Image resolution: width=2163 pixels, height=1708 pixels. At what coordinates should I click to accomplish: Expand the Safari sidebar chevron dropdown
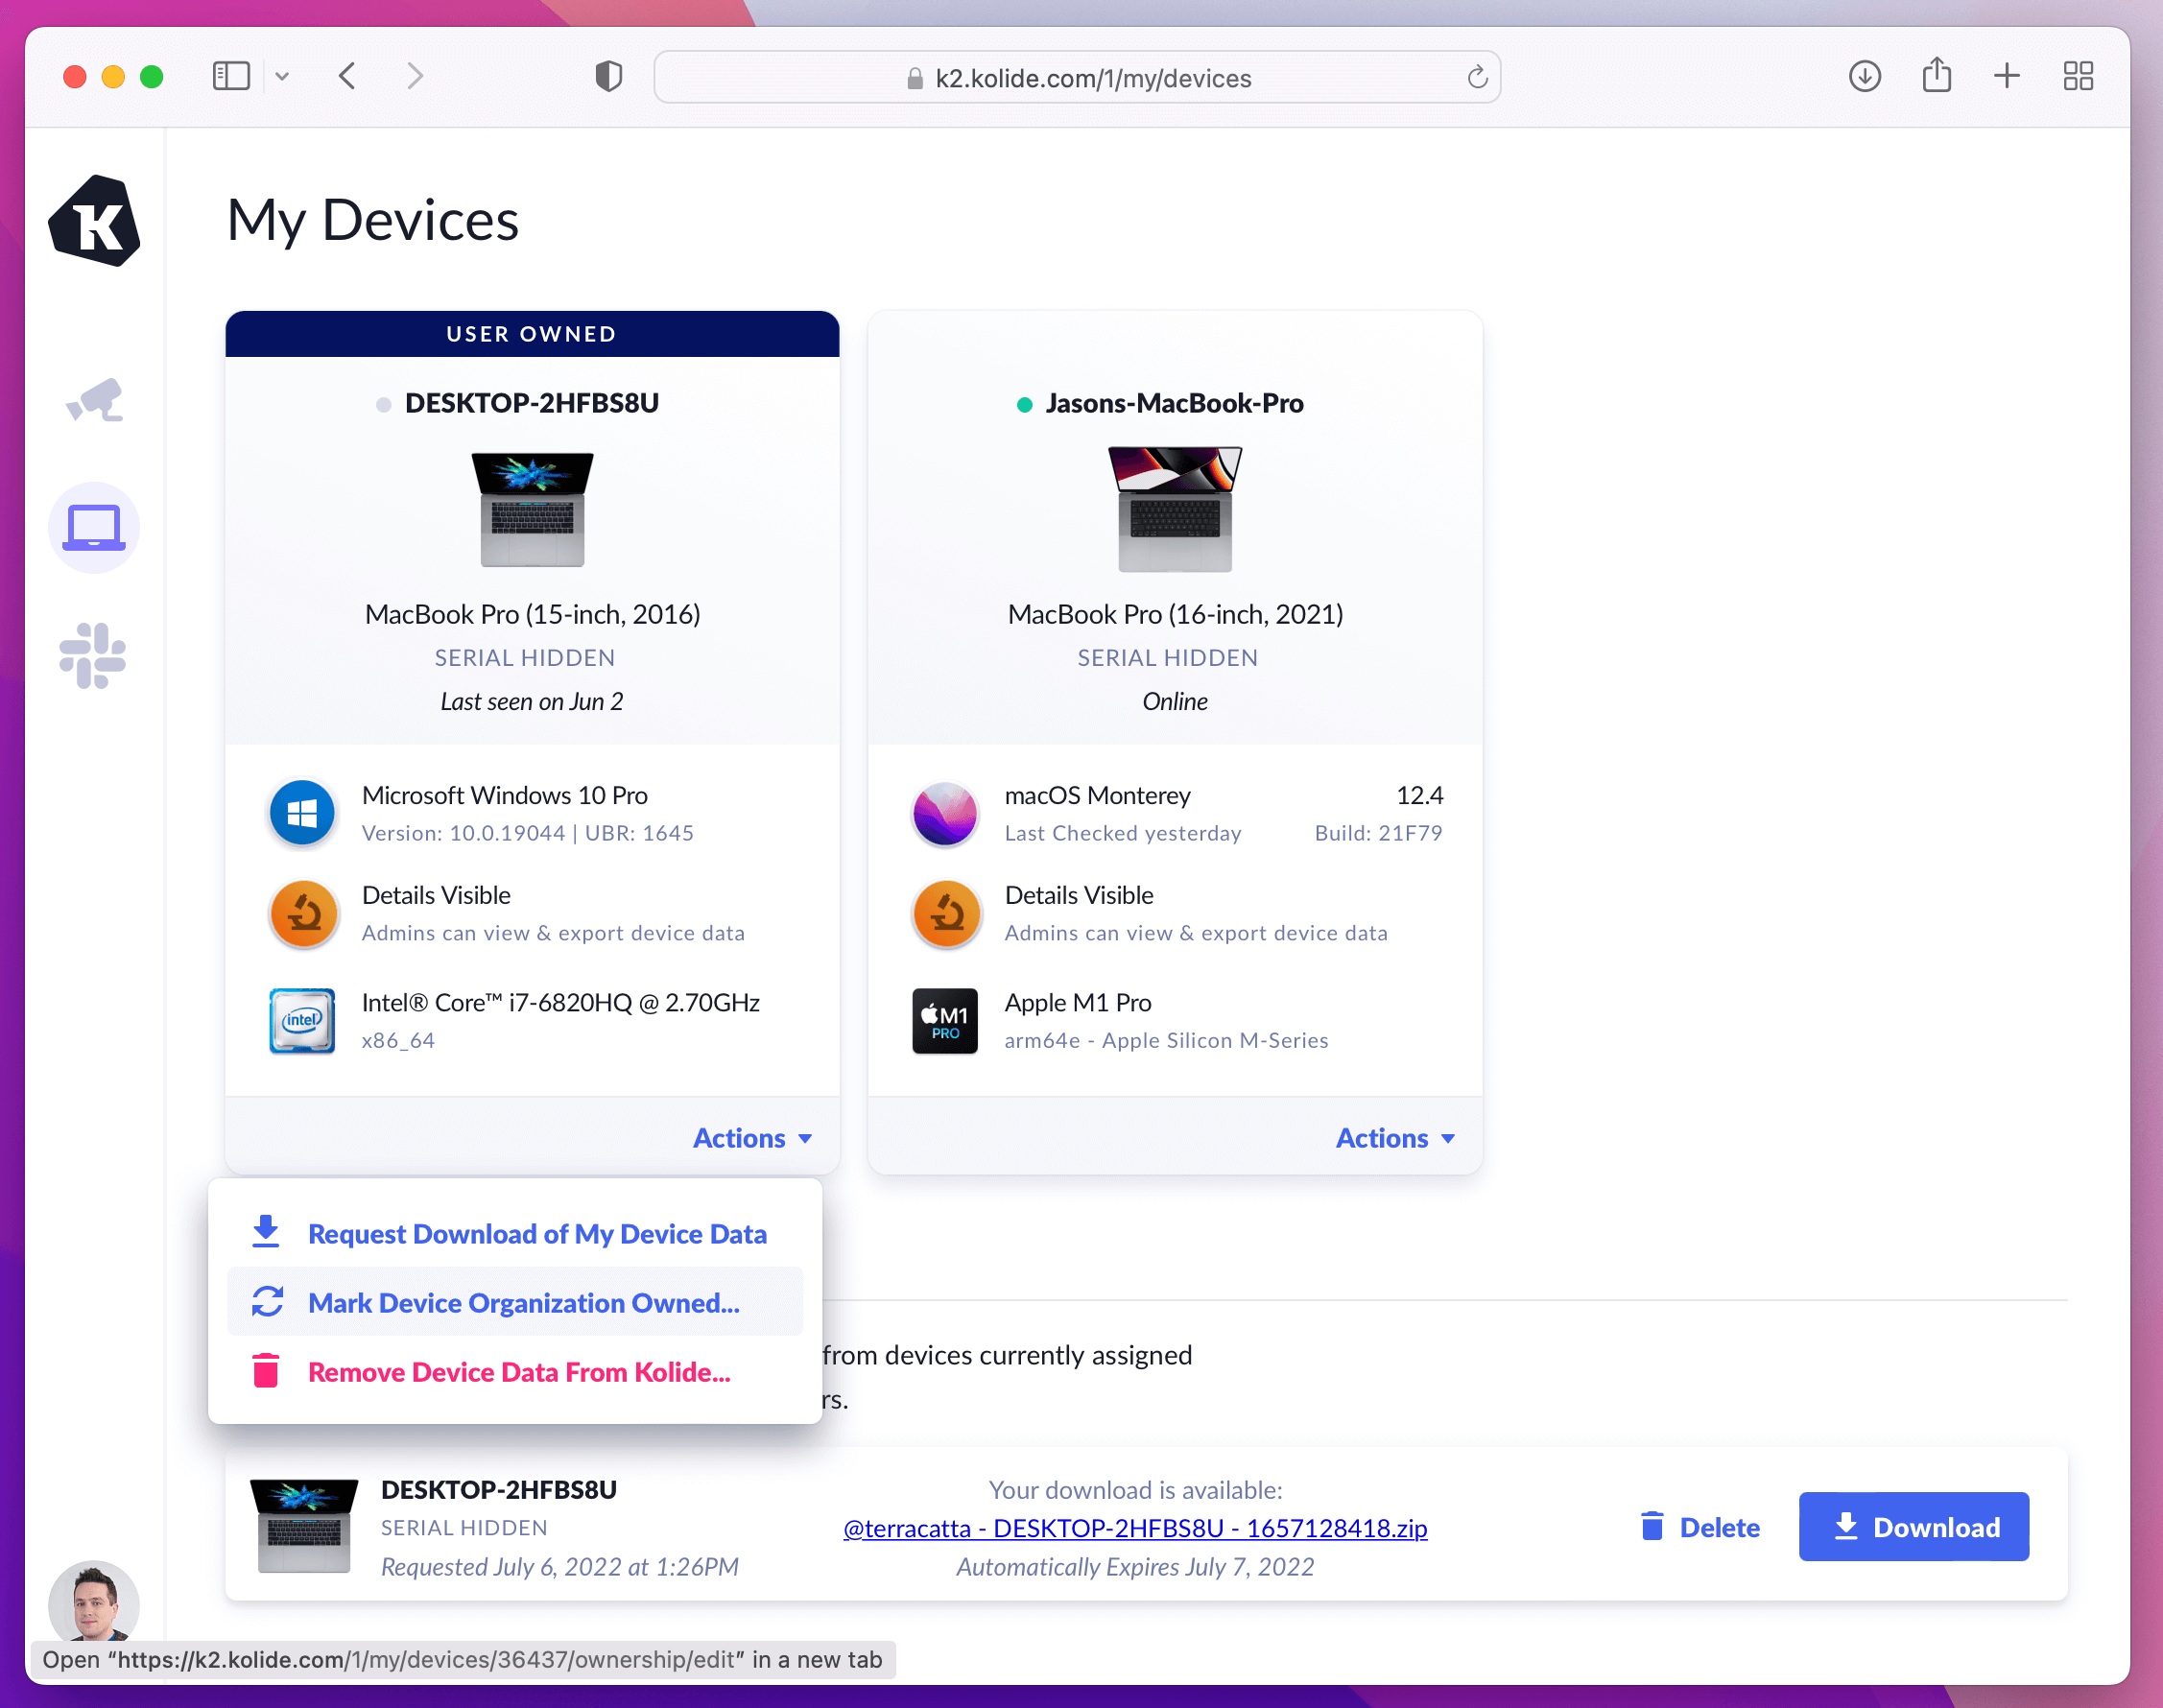click(x=283, y=77)
